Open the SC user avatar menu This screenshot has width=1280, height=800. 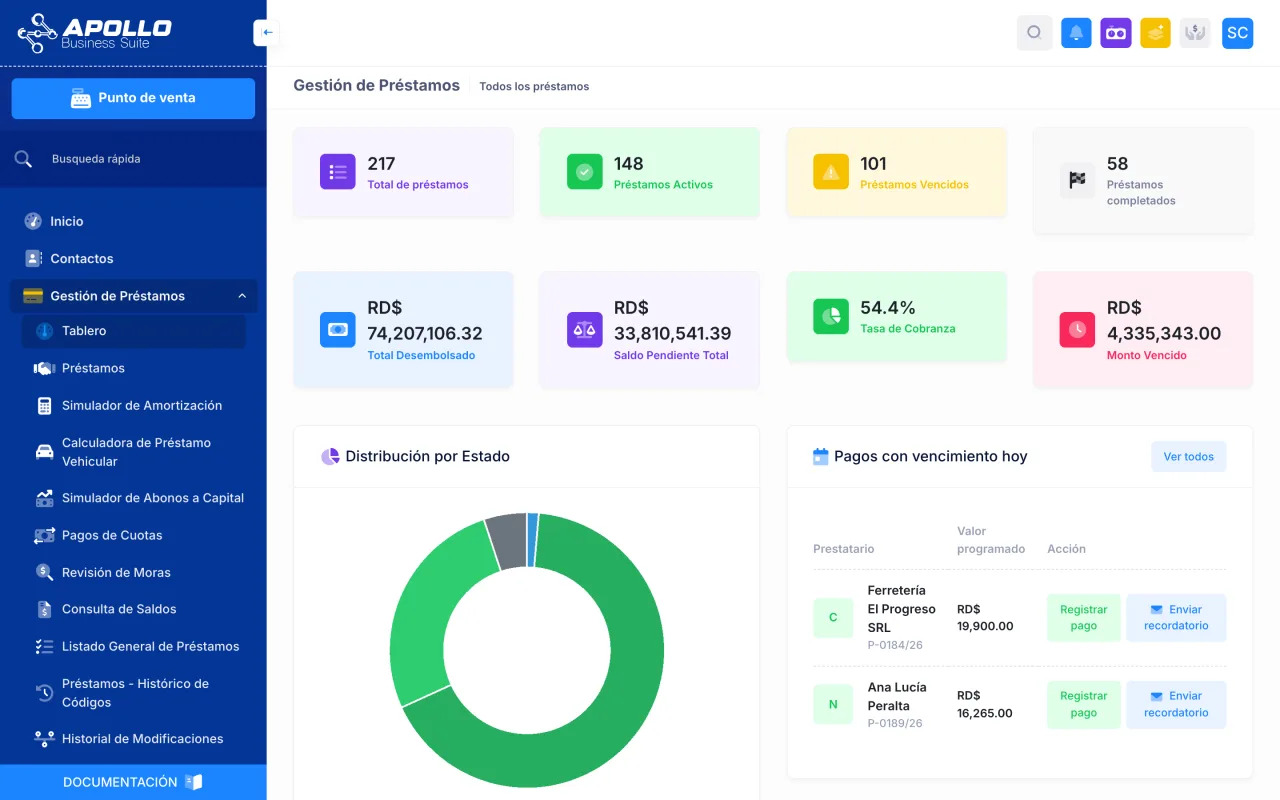point(1238,33)
